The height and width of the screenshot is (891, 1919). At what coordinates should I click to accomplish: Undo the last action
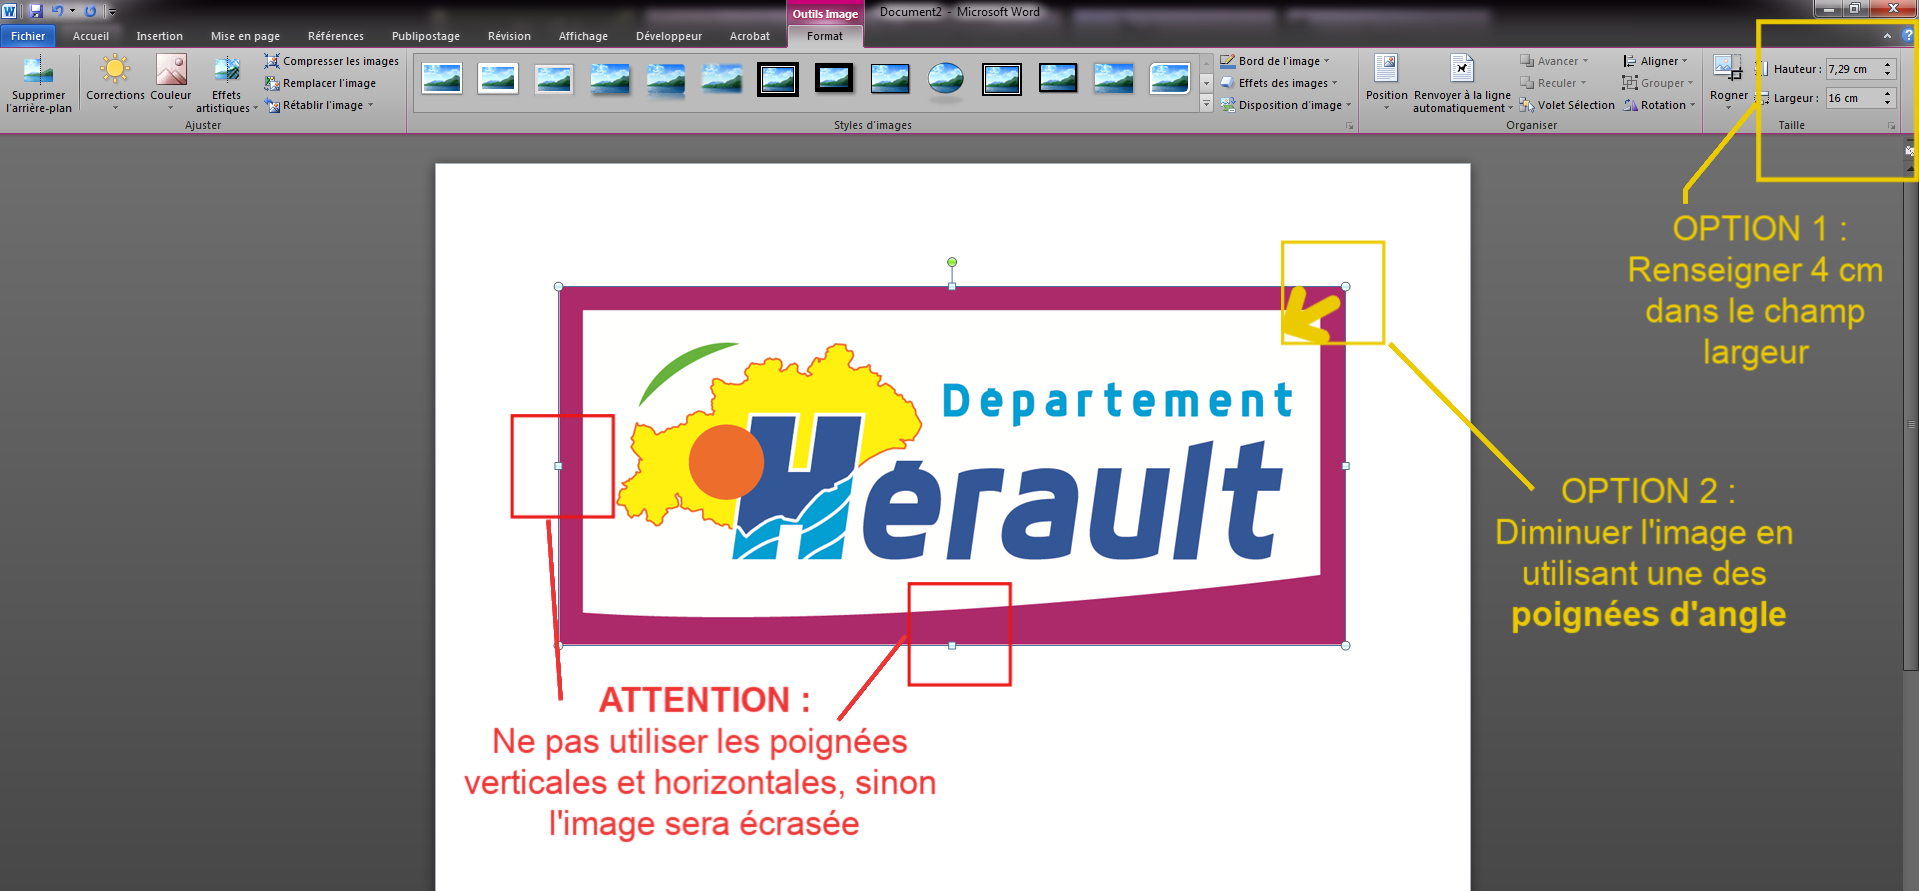57,11
